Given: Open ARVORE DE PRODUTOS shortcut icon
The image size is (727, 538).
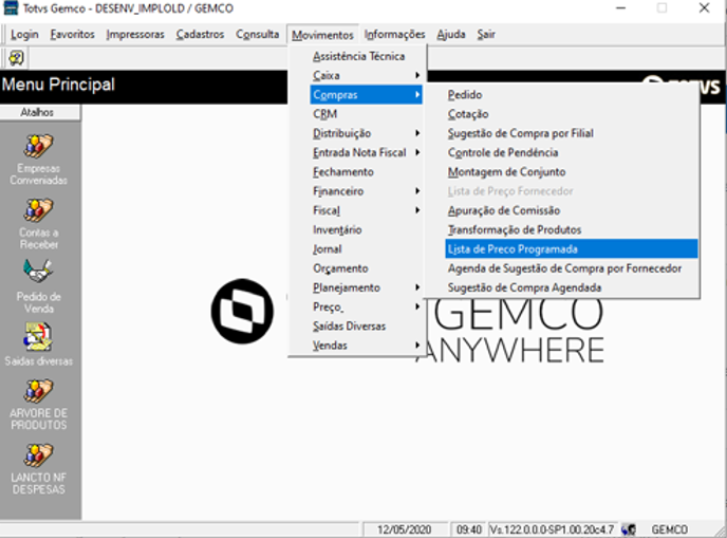Looking at the screenshot, I should pos(38,391).
